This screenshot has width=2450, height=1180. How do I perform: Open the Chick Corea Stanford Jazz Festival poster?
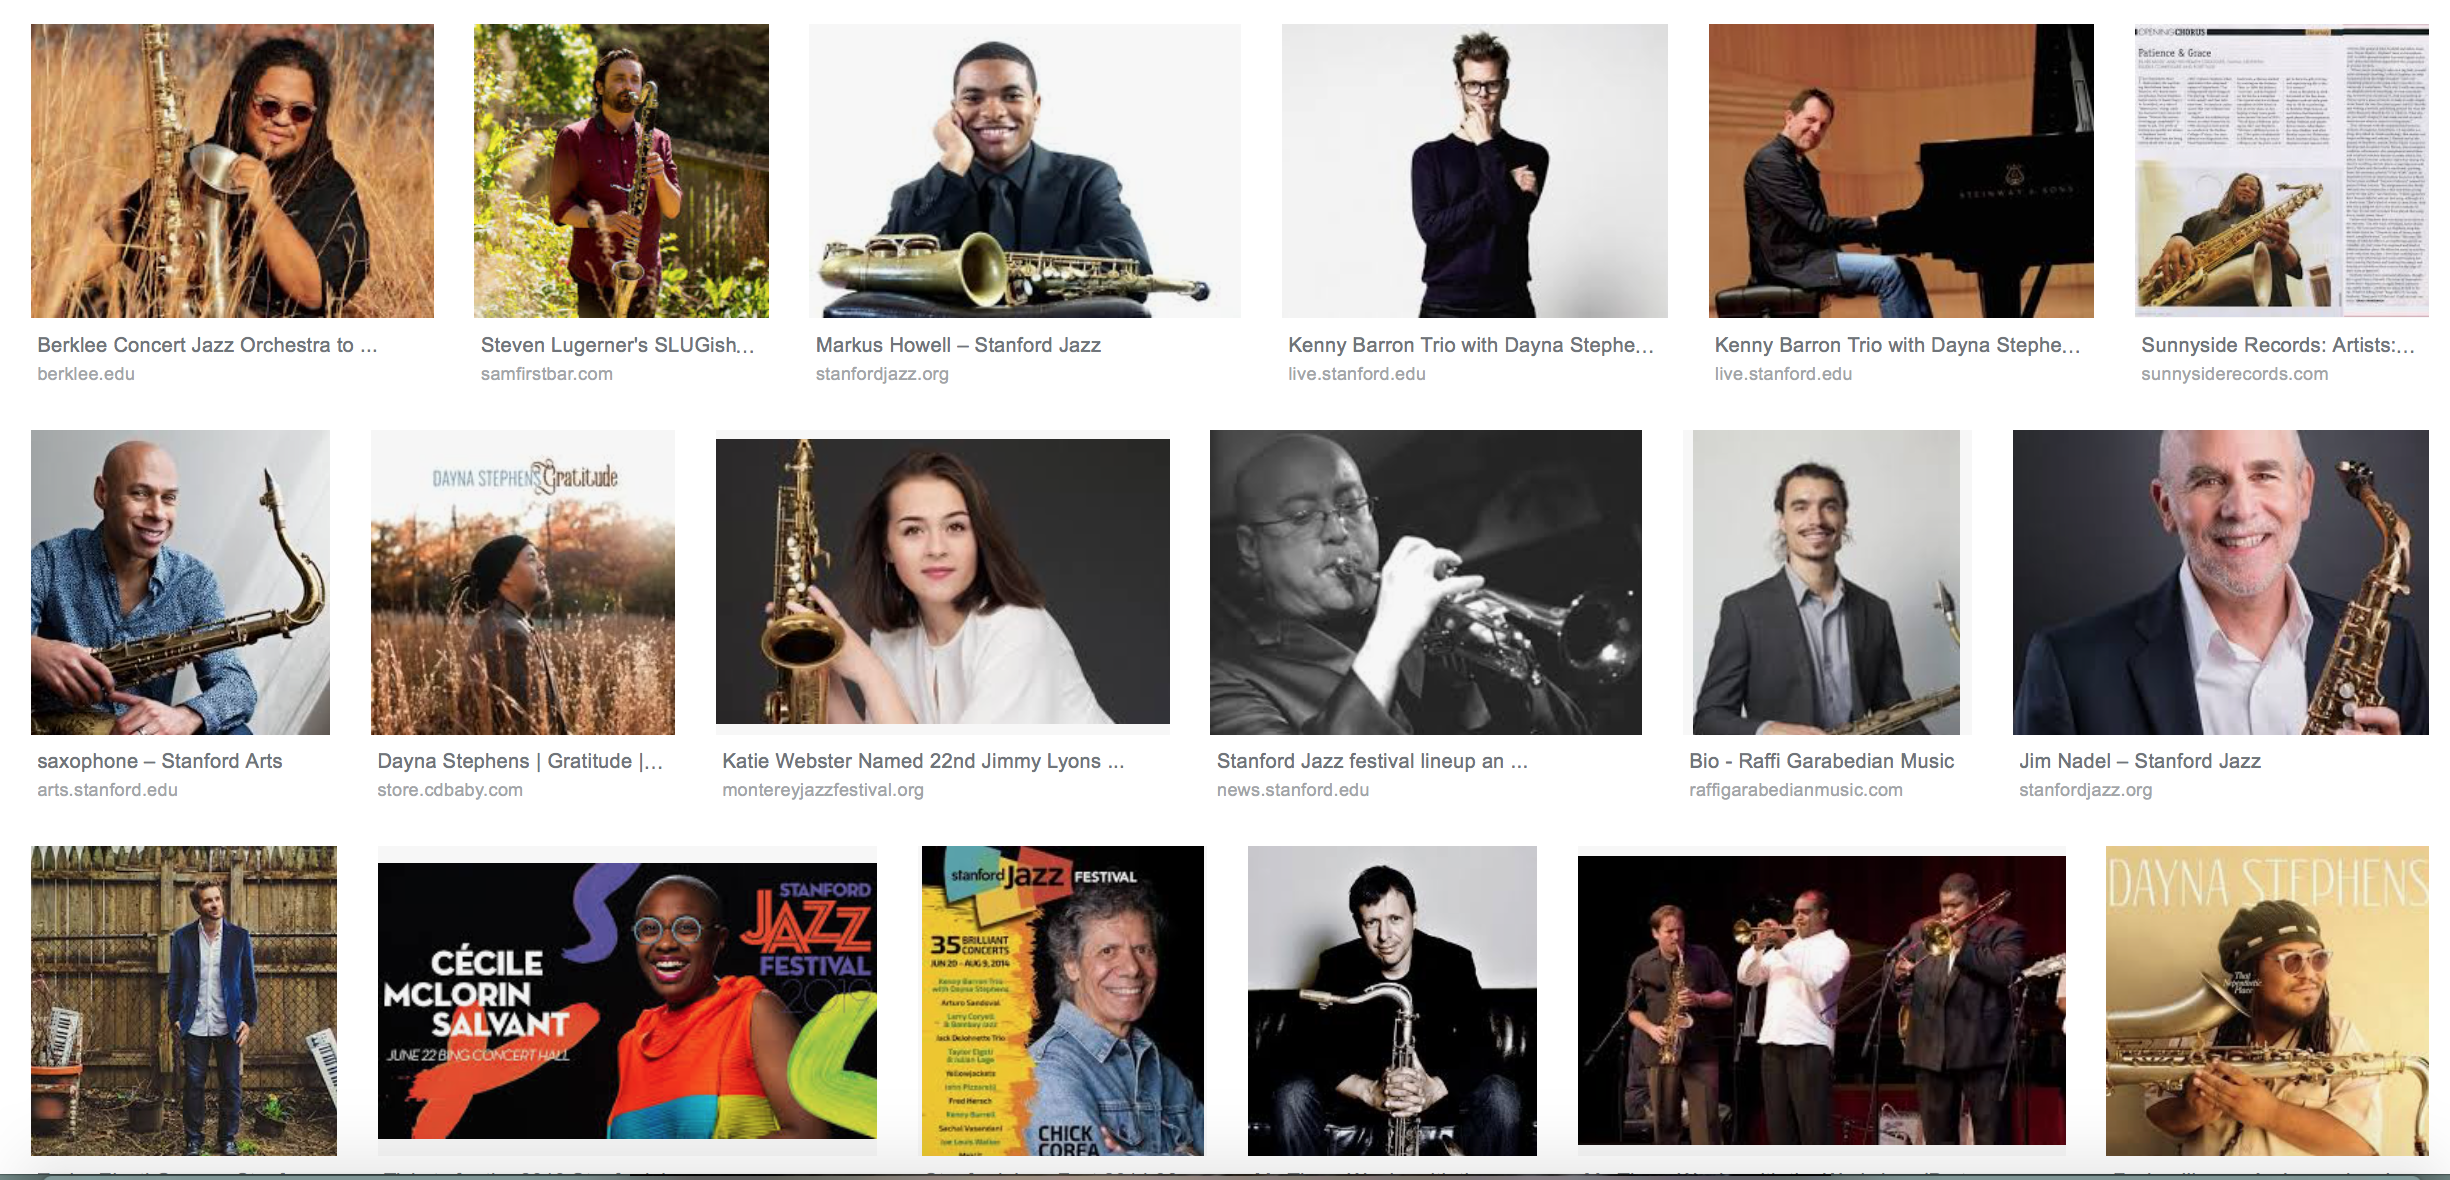[1063, 1001]
